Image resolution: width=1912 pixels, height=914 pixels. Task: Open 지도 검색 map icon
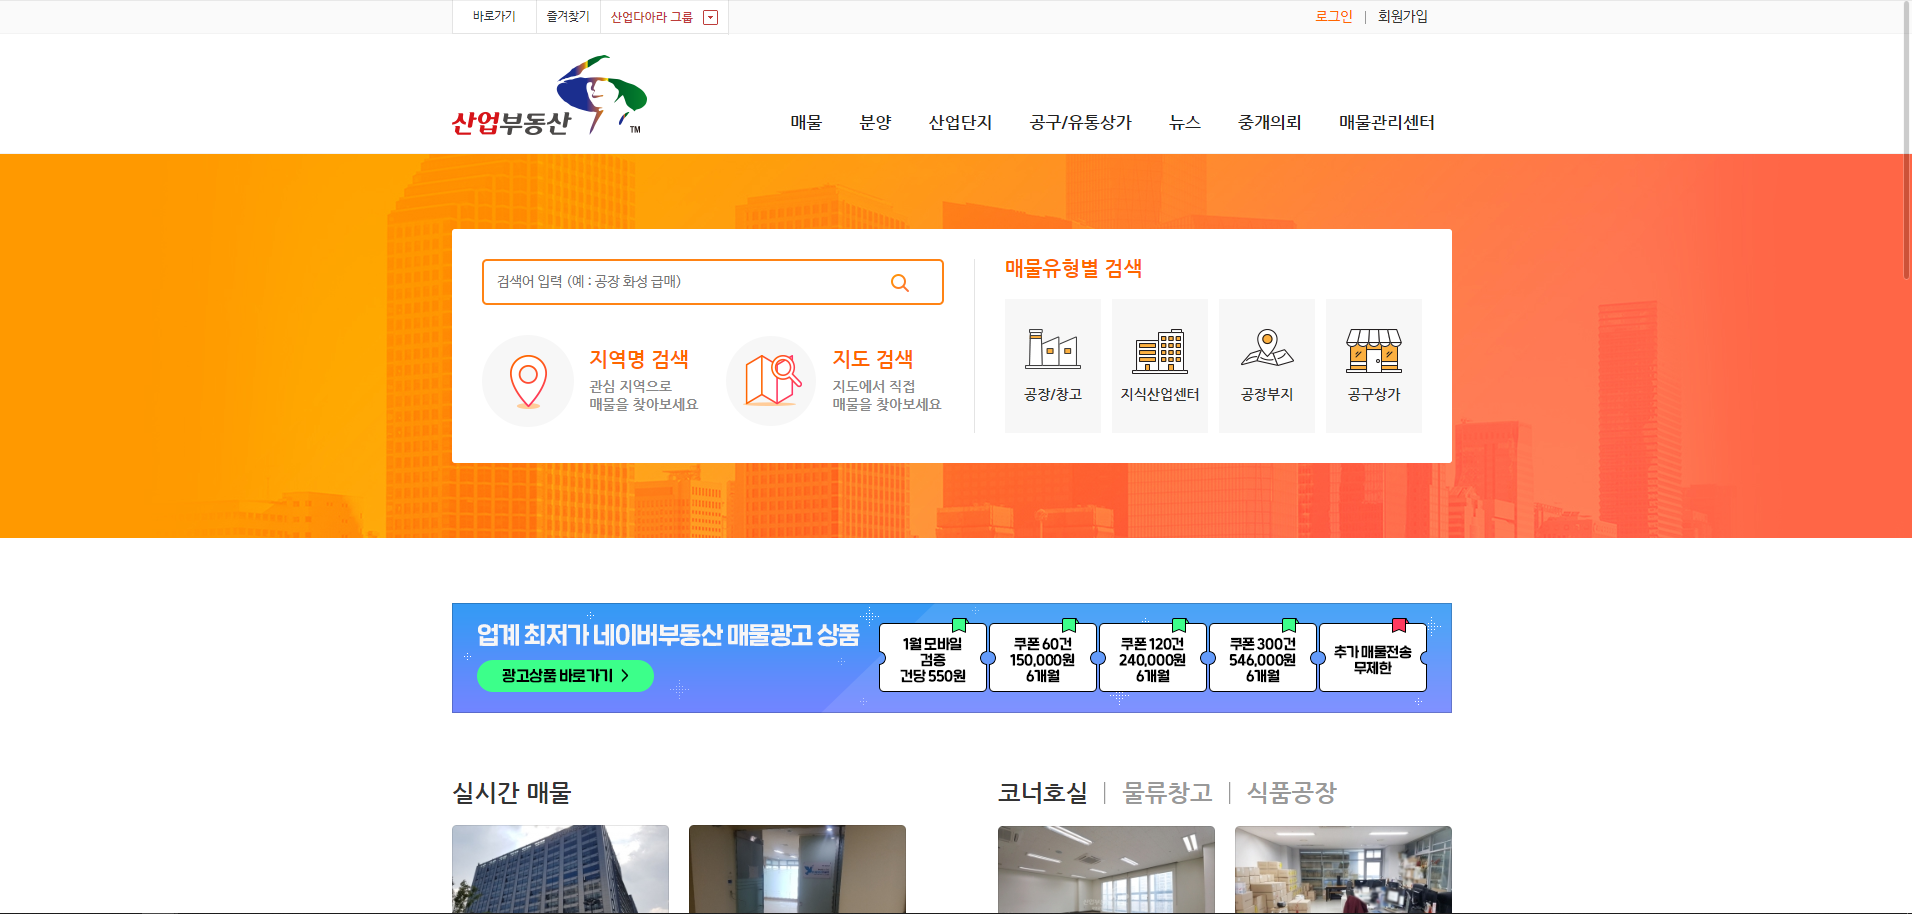pyautogui.click(x=772, y=381)
